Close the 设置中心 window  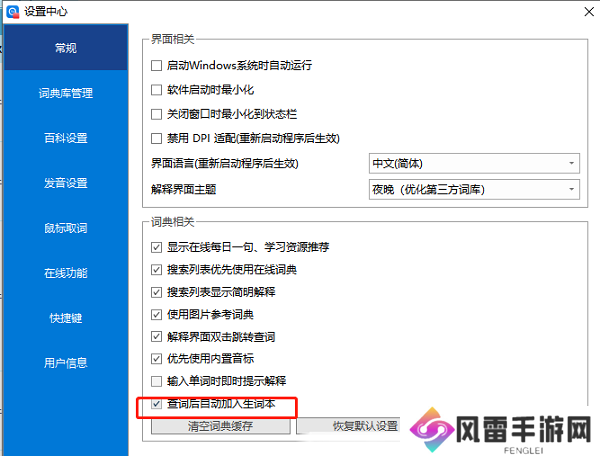tap(589, 12)
